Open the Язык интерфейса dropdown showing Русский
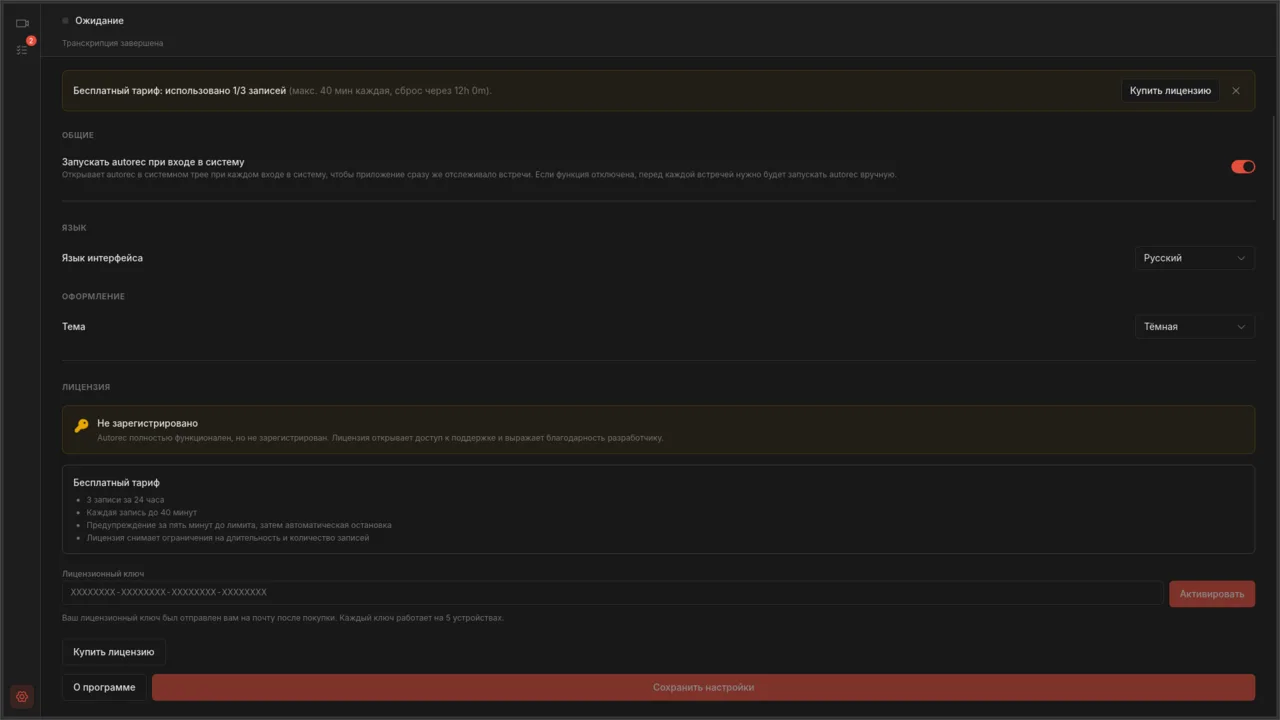 click(x=1195, y=258)
